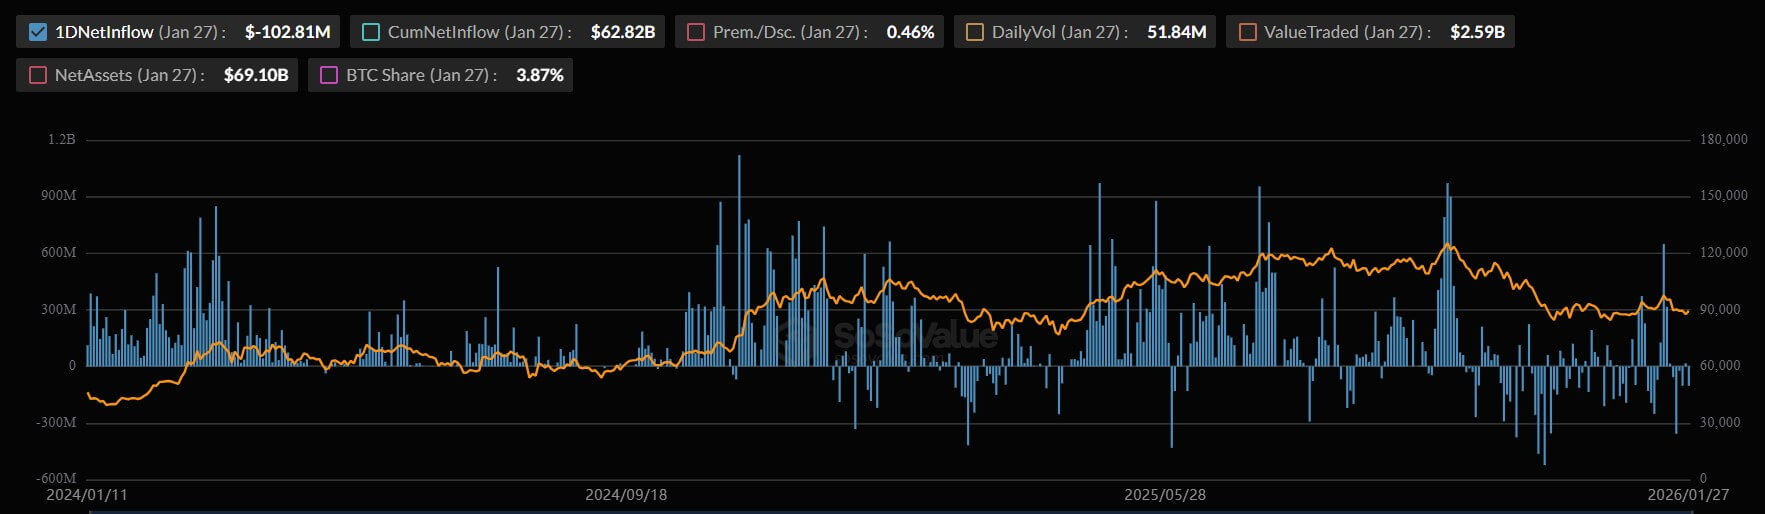Screen dimensions: 1765x514
Task: Click the $-102.81M net inflow value
Action: click(287, 32)
